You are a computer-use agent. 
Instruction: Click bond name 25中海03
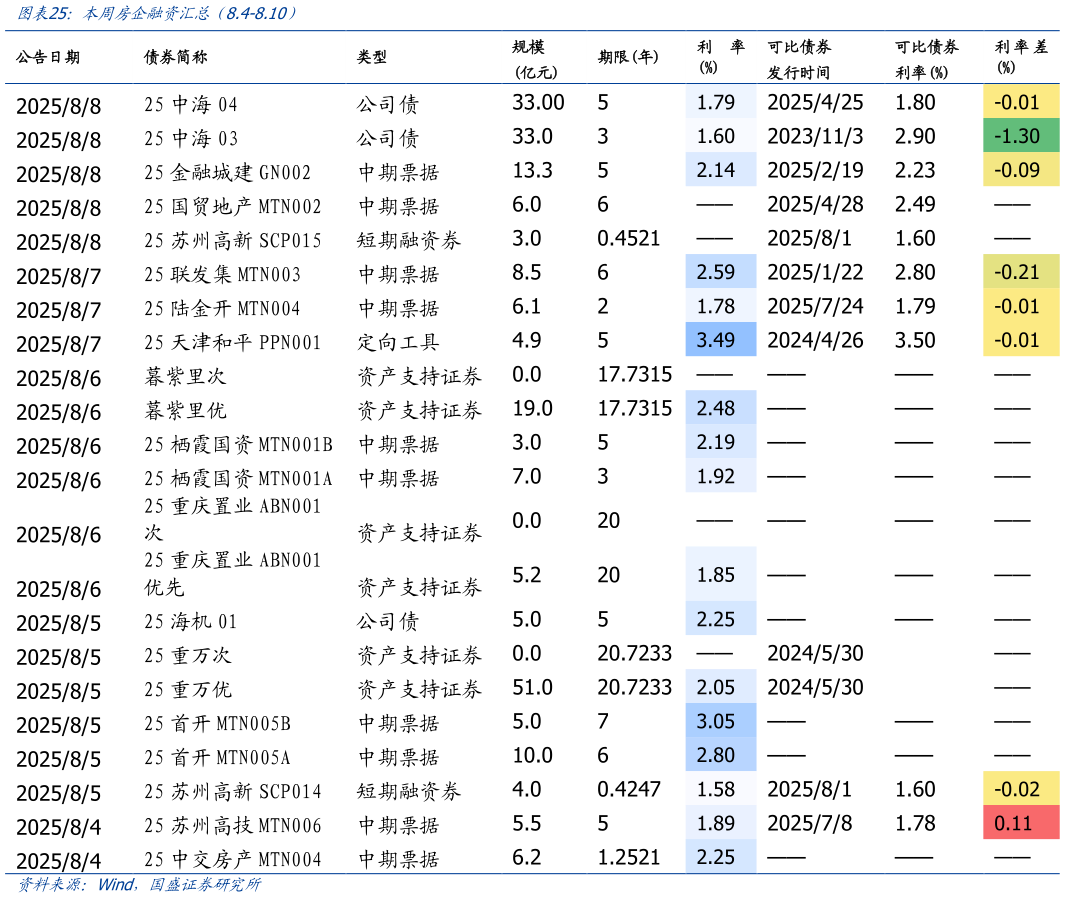click(x=191, y=139)
